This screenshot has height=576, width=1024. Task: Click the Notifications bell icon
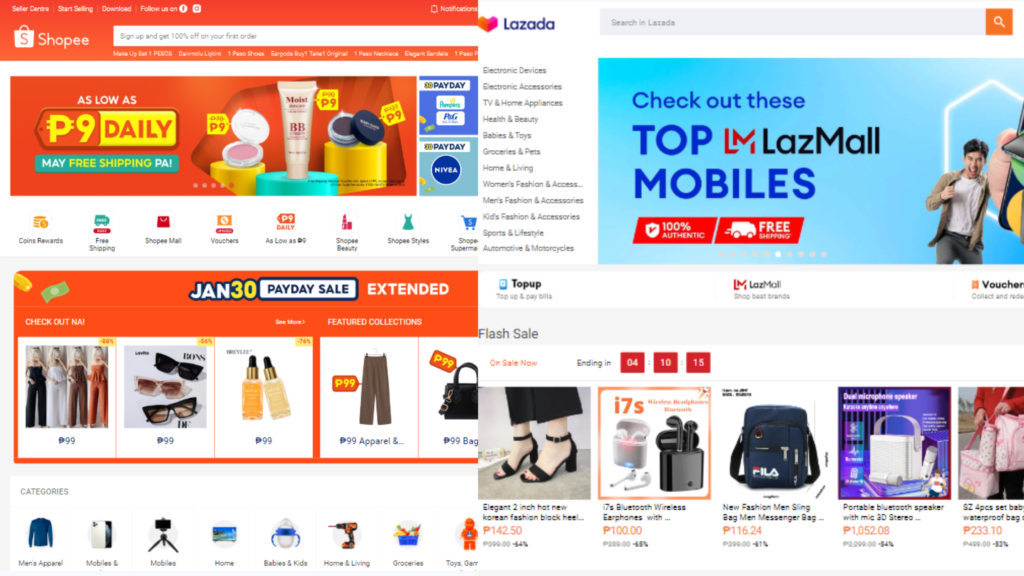[x=434, y=8]
